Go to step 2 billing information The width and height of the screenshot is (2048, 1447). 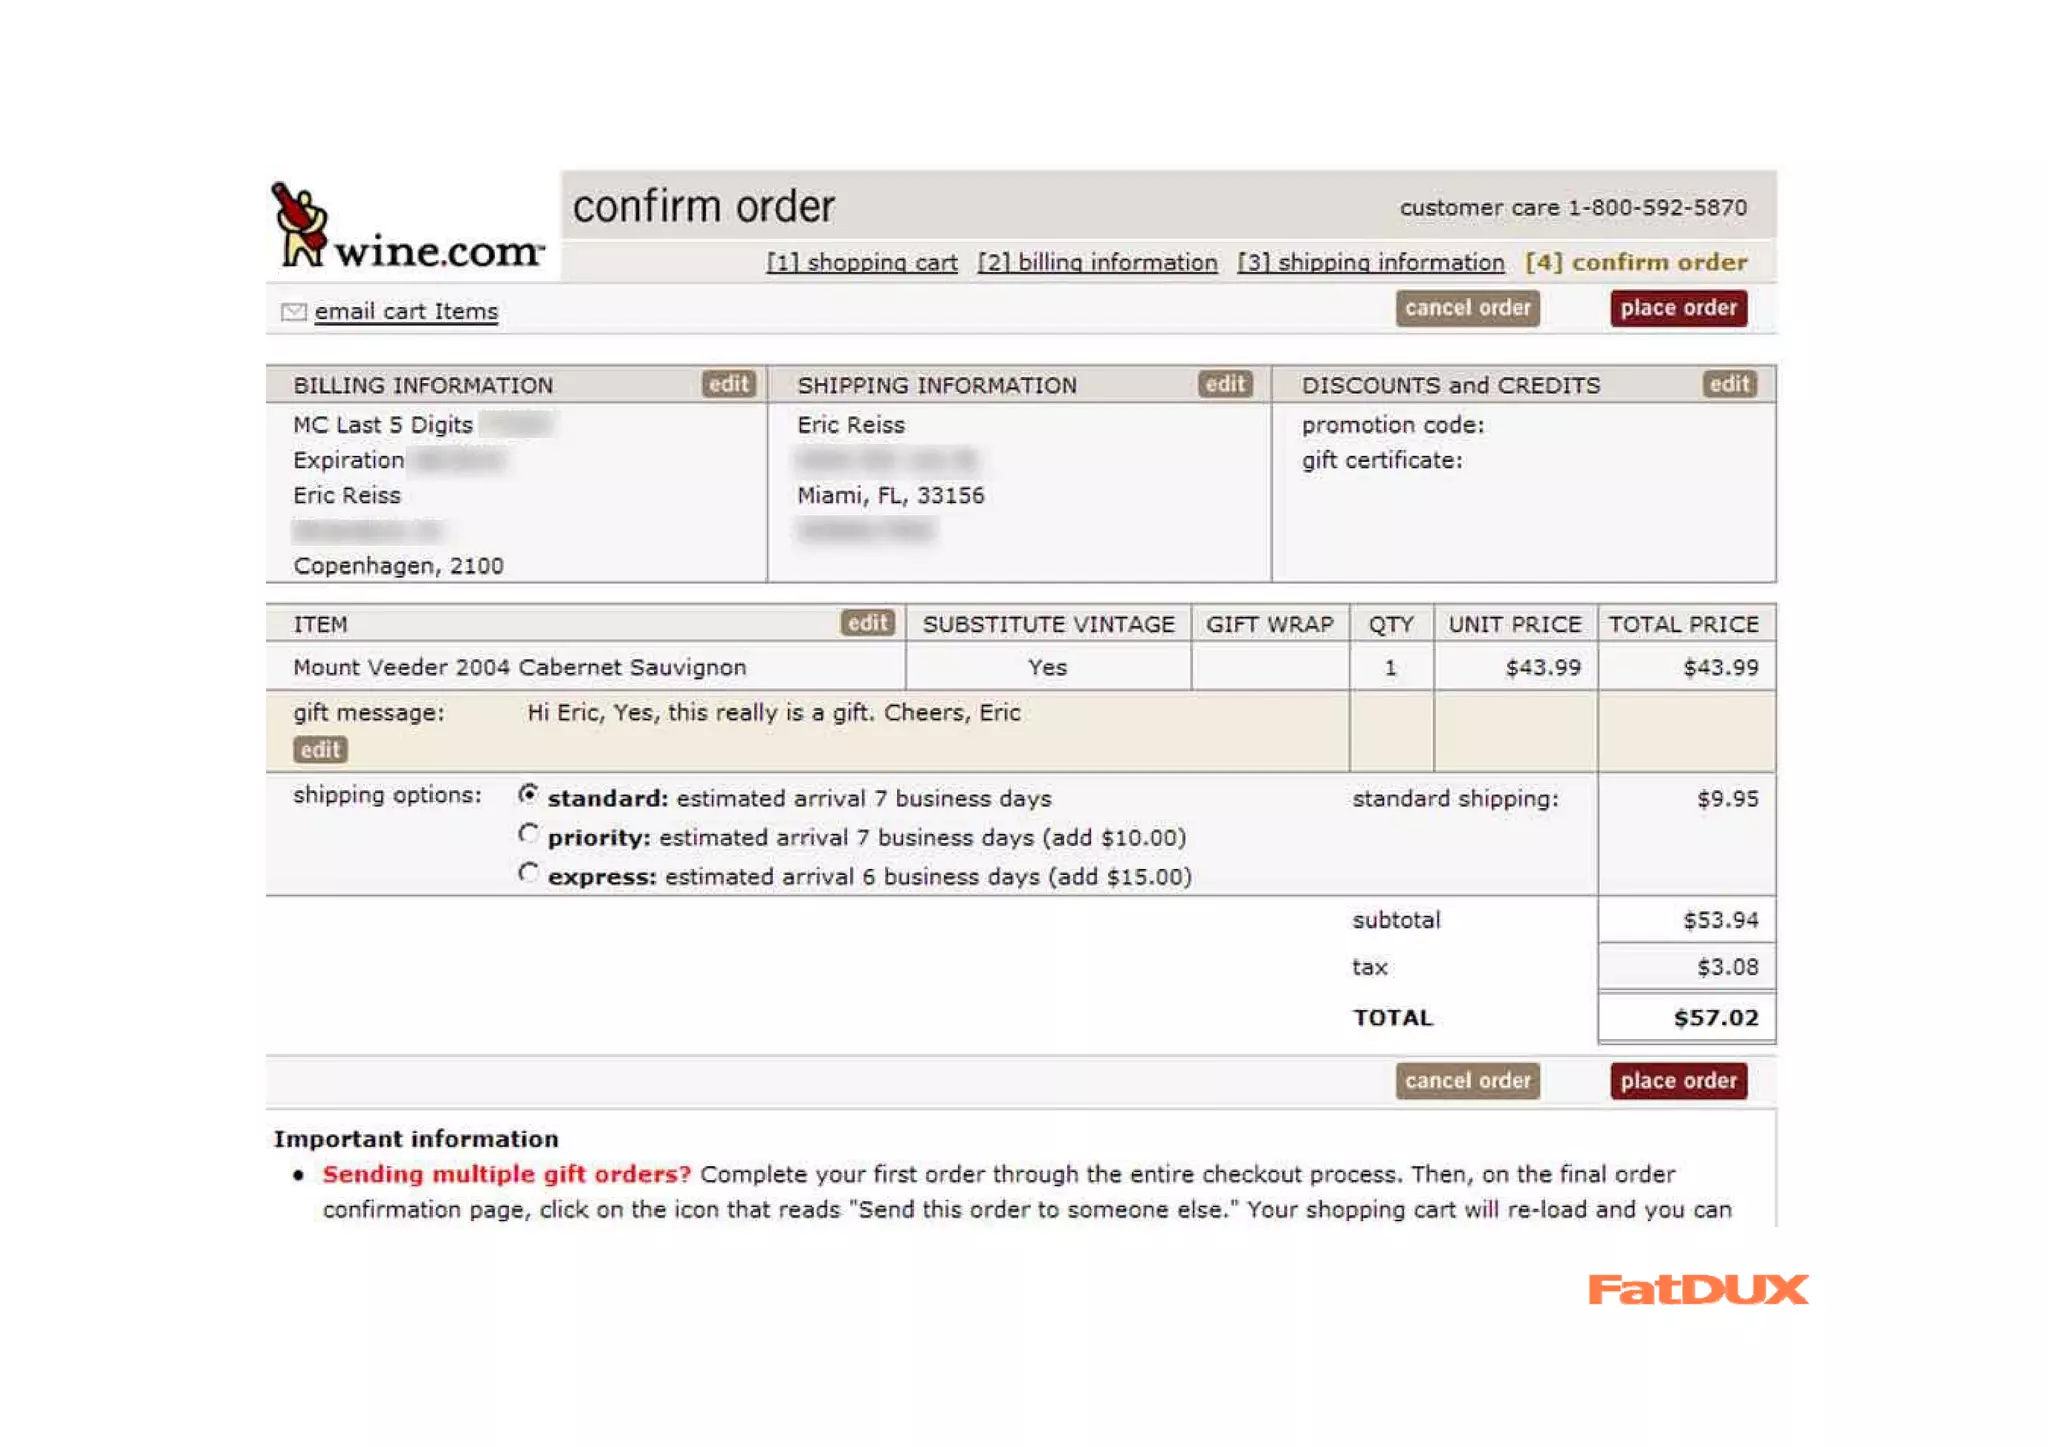click(1097, 262)
